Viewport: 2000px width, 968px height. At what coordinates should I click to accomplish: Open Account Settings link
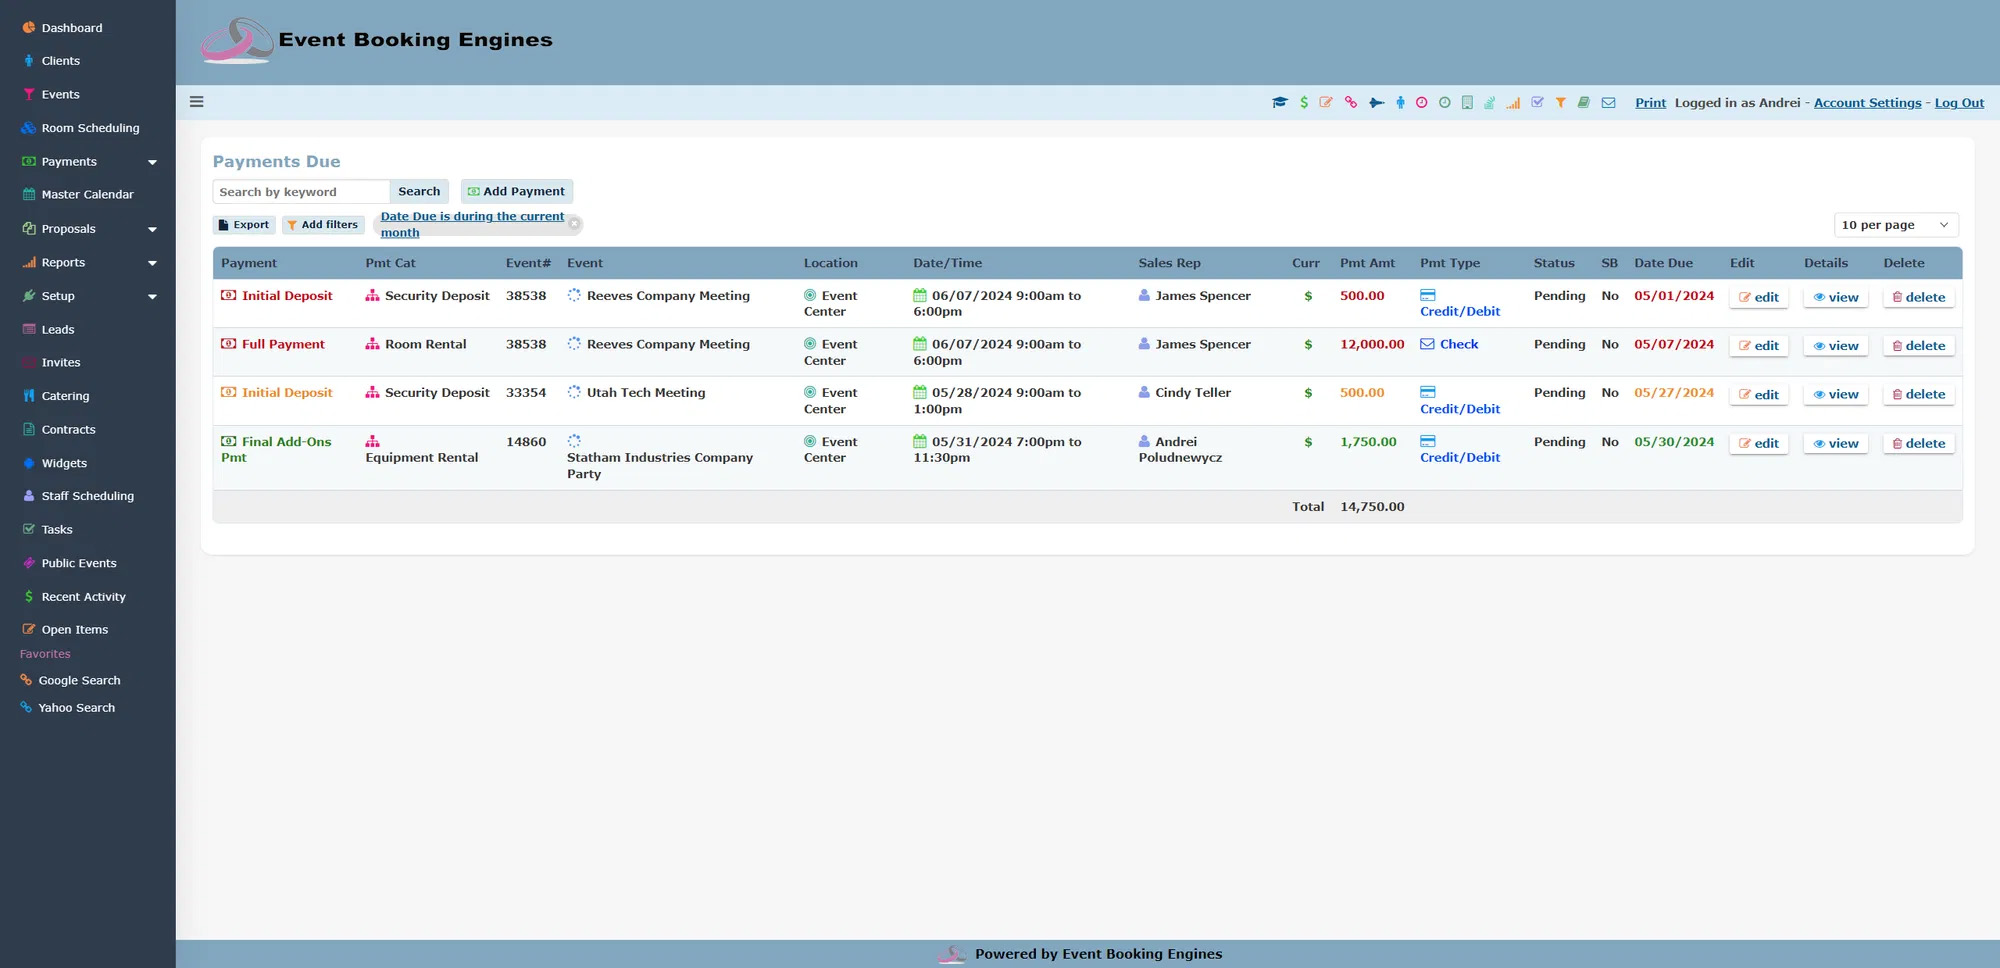1866,102
